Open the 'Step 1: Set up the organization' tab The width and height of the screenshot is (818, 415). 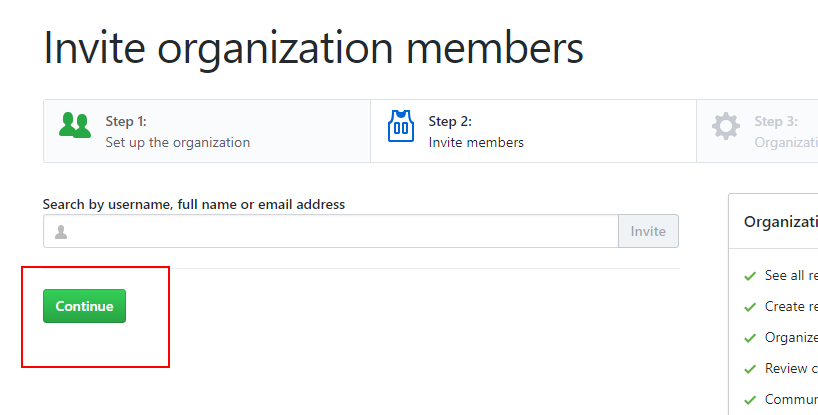coord(206,131)
